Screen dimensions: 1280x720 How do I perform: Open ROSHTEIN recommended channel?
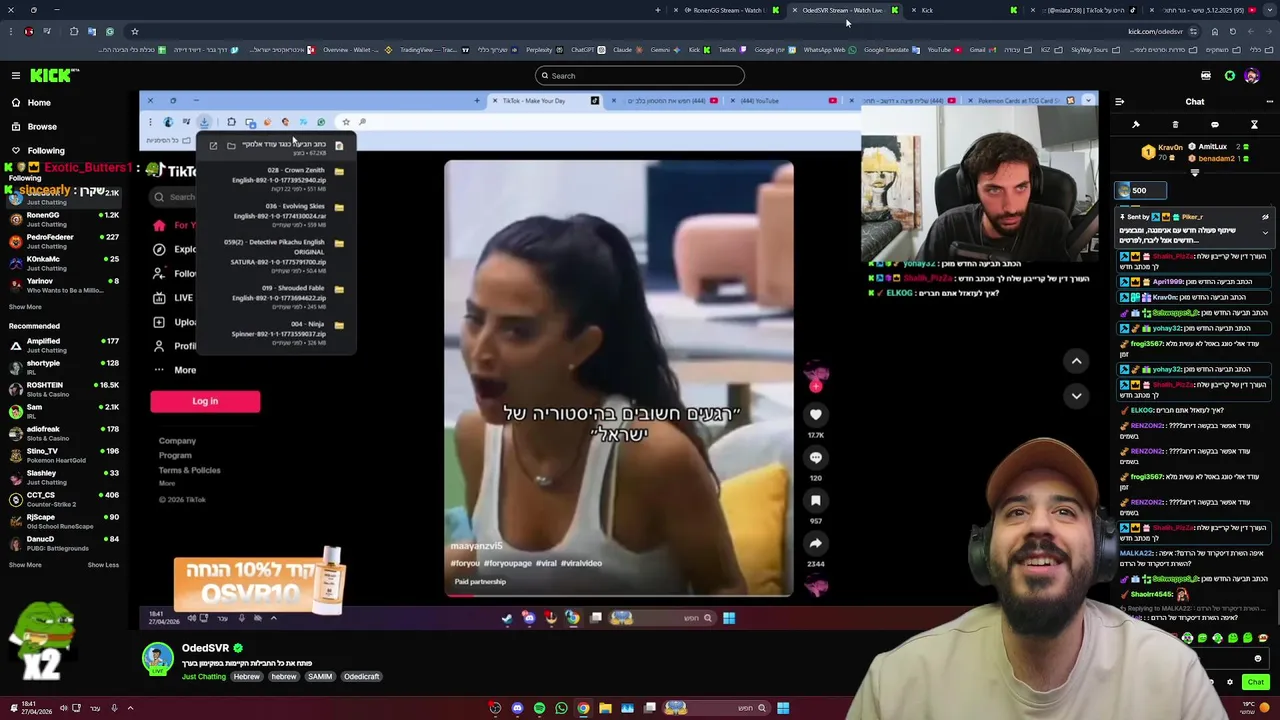click(65, 389)
